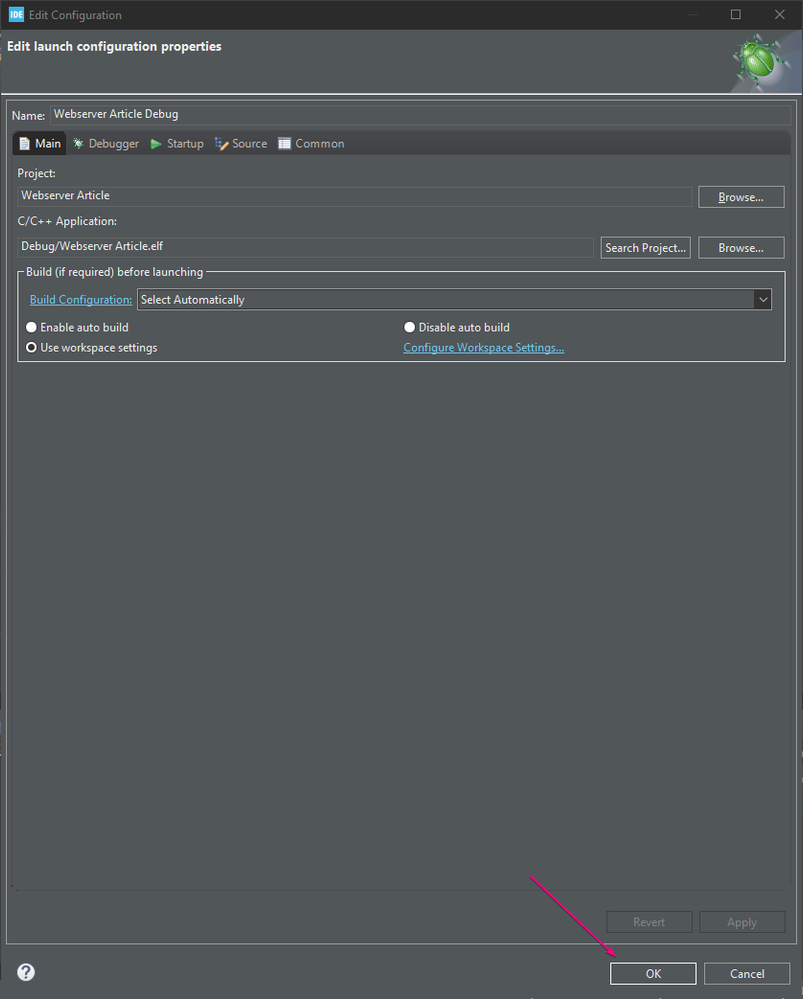Click the Main tab document icon
Viewport: 803px width, 999px height.
24,144
